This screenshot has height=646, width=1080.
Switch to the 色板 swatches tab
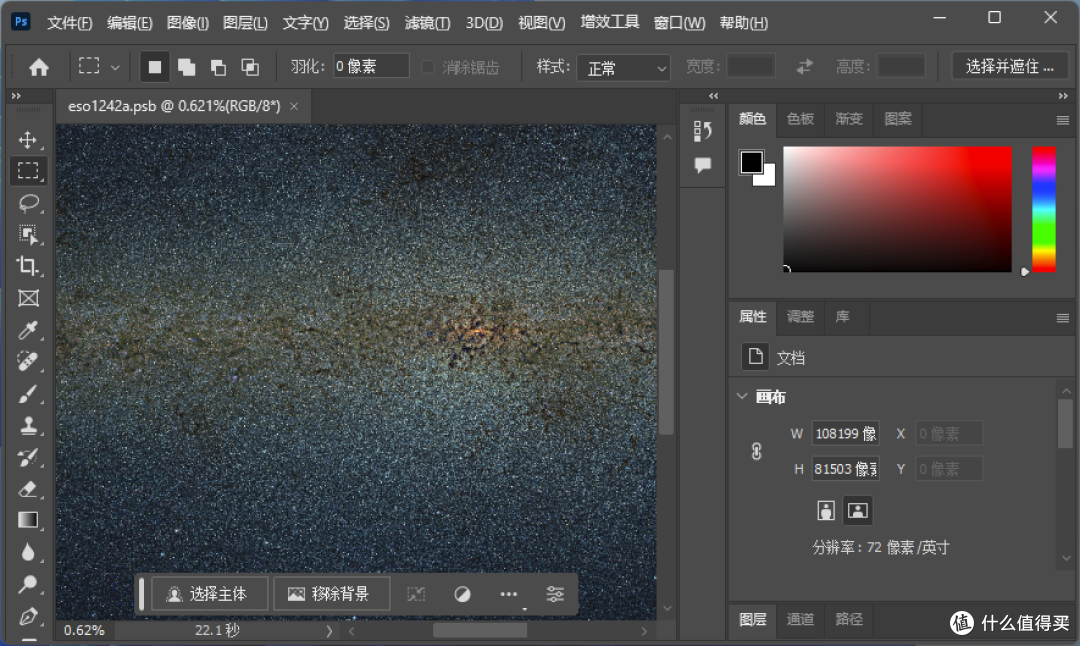[x=800, y=119]
